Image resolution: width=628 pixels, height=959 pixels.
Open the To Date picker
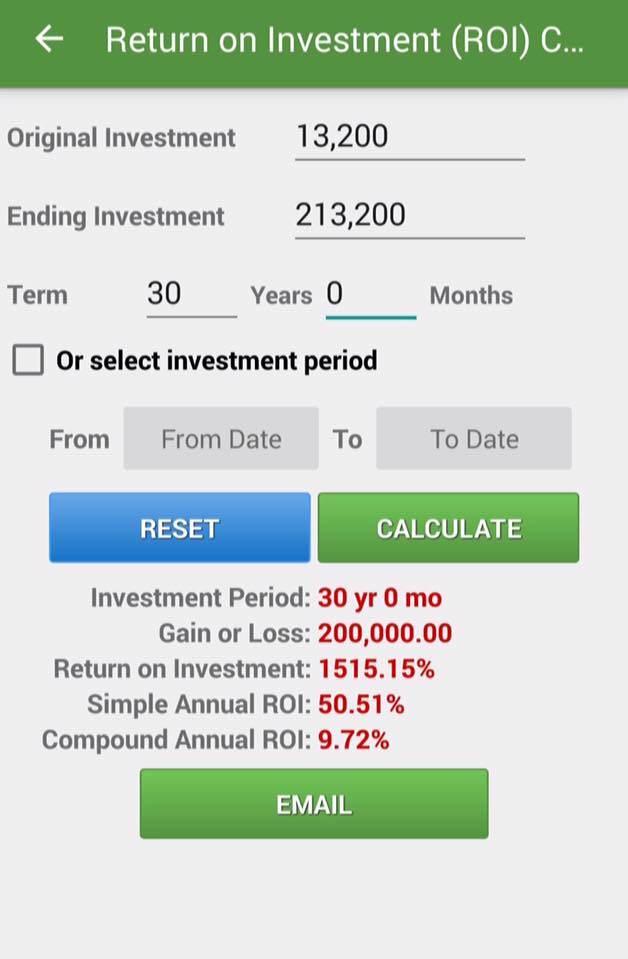pos(474,439)
